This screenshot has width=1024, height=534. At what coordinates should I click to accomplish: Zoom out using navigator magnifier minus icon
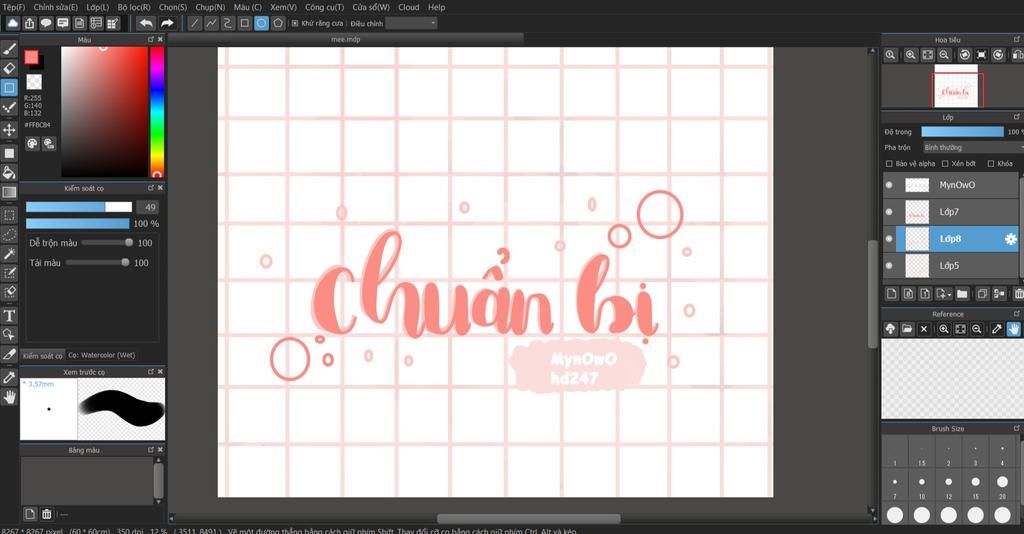(944, 55)
